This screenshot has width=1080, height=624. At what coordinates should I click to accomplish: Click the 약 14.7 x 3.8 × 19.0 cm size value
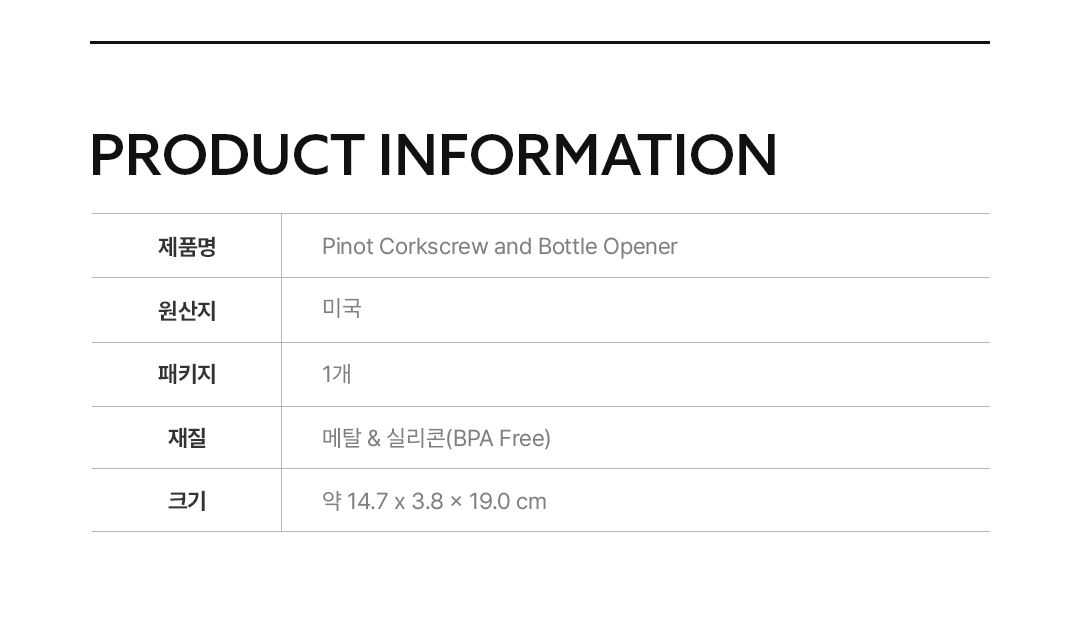pos(434,502)
